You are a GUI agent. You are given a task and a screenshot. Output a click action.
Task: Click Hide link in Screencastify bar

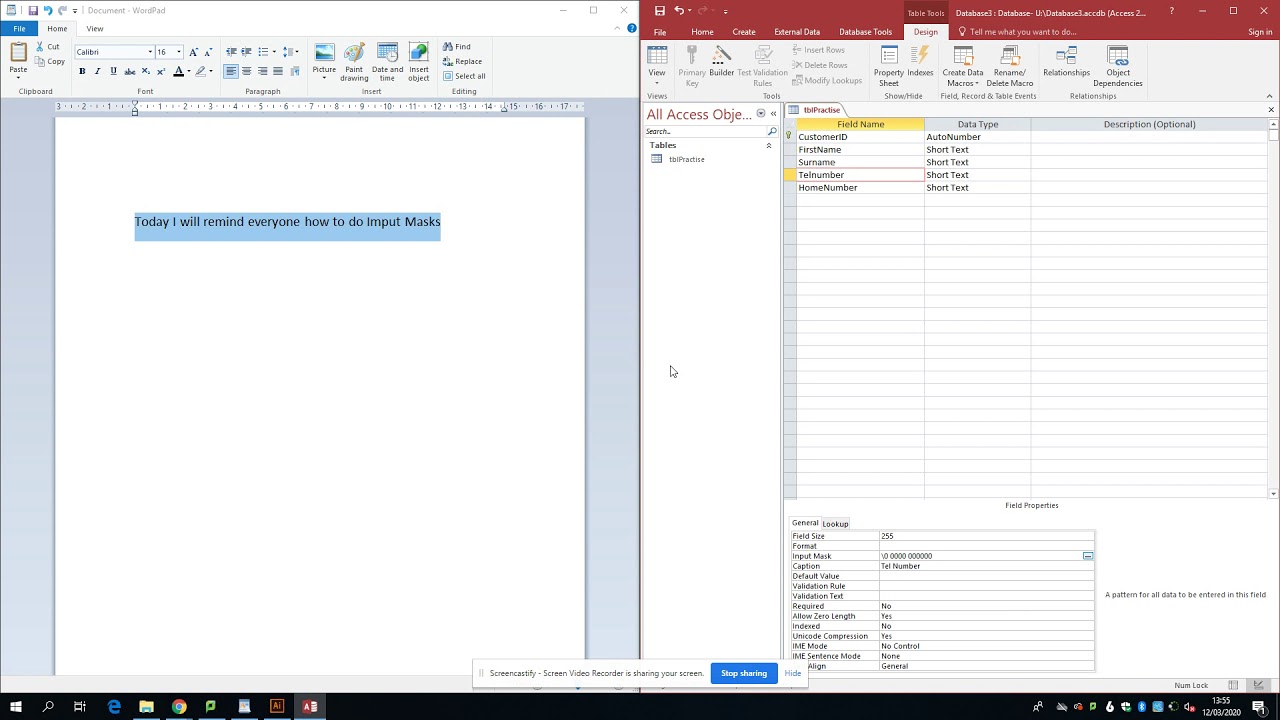[793, 673]
